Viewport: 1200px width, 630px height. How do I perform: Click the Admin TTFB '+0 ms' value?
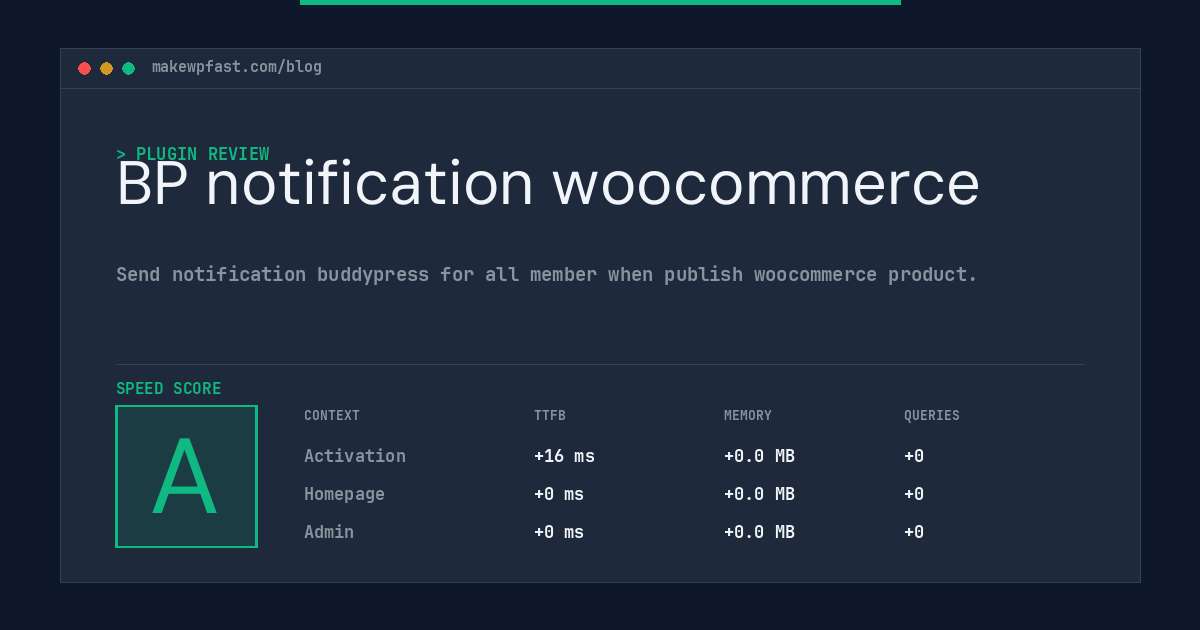(x=559, y=532)
